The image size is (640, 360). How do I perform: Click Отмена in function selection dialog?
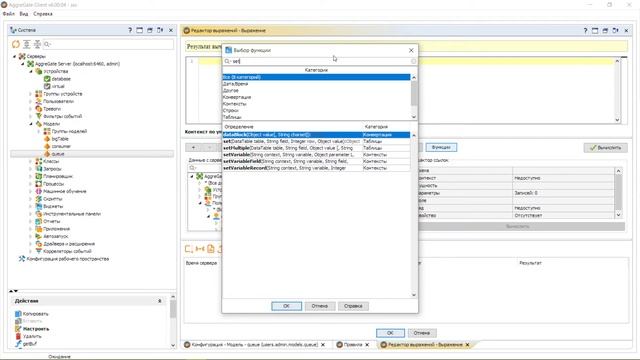320,306
